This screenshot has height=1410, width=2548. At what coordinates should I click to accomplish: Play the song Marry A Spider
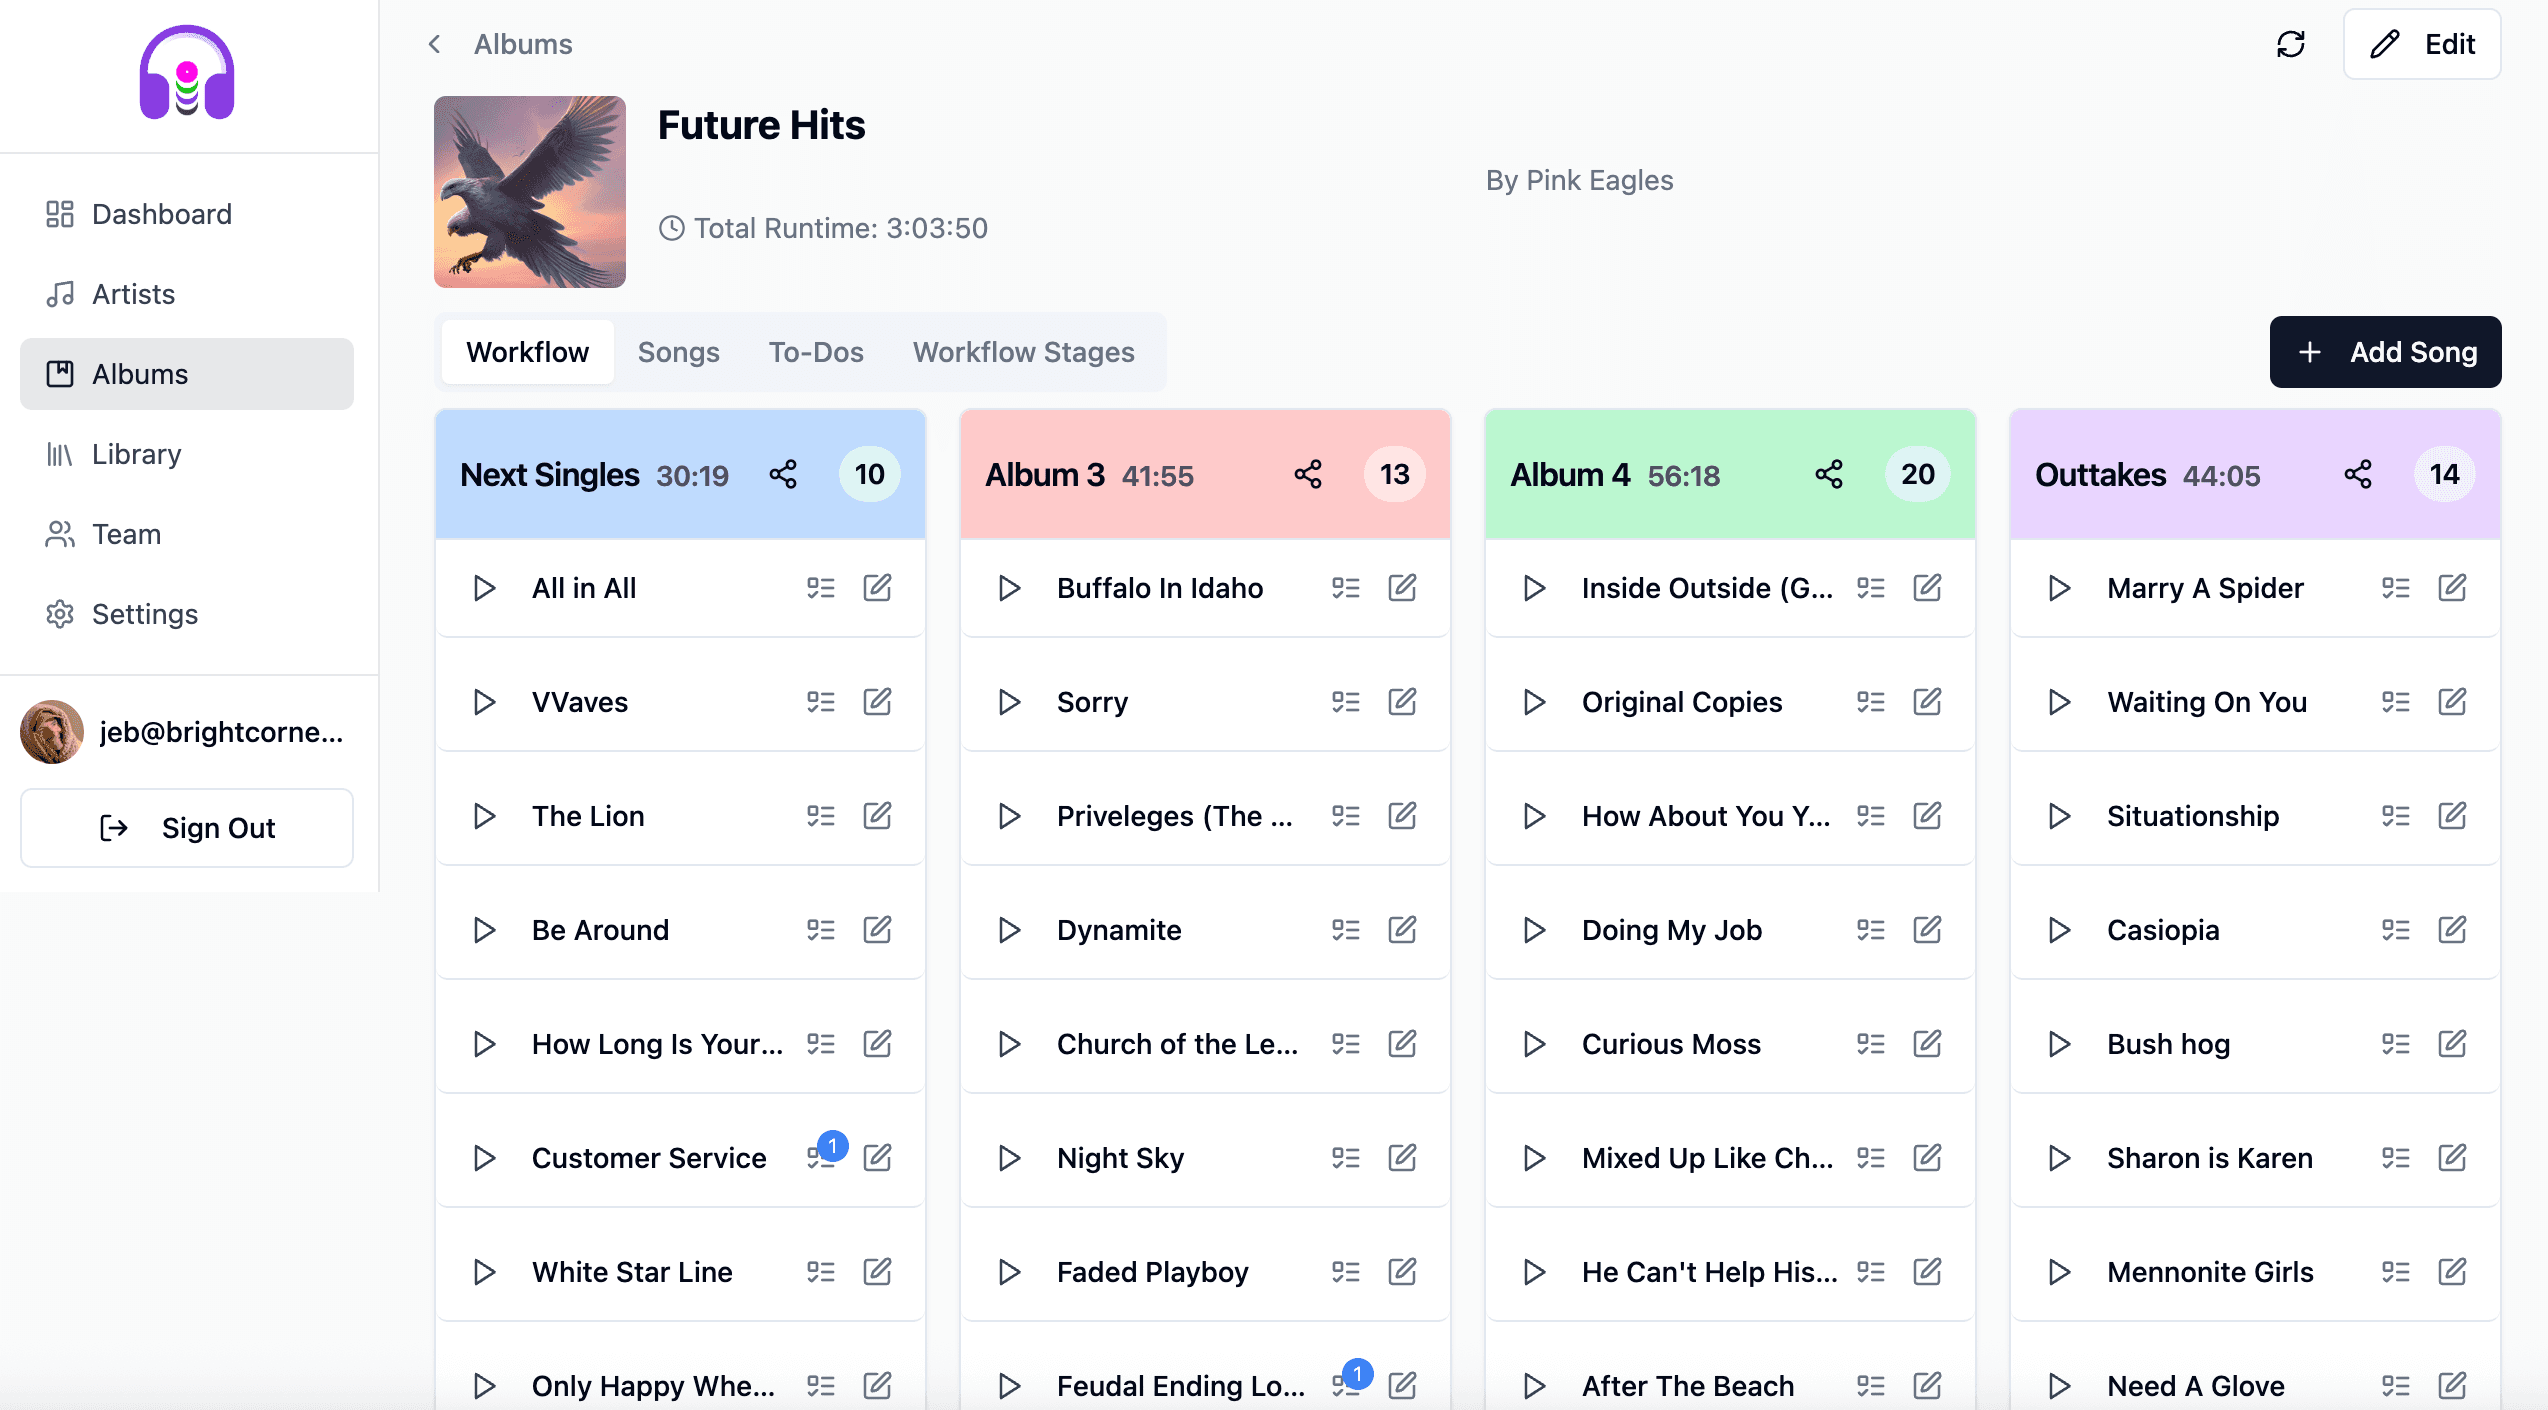click(2059, 588)
